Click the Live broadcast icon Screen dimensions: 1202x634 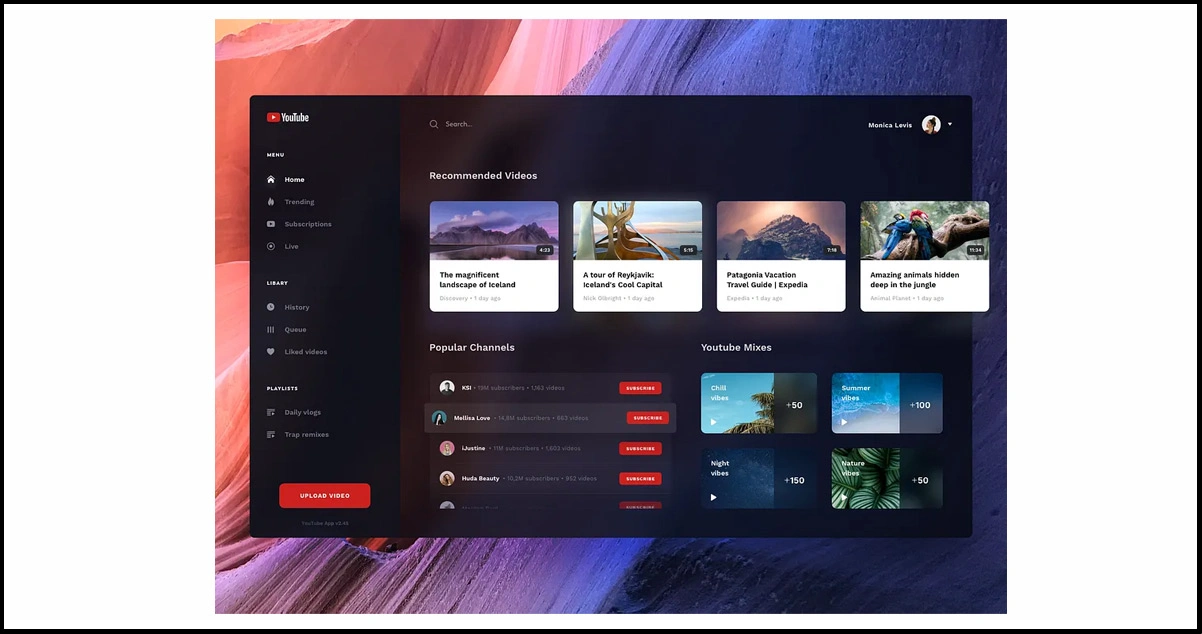click(271, 246)
